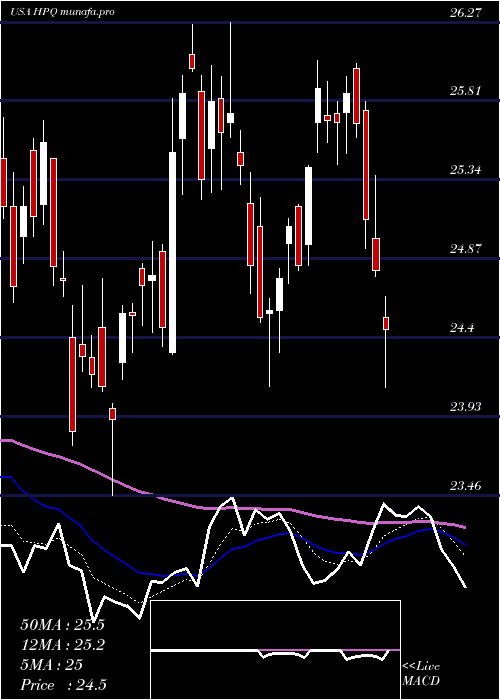Select the 26.27 price axis label

tap(466, 12)
